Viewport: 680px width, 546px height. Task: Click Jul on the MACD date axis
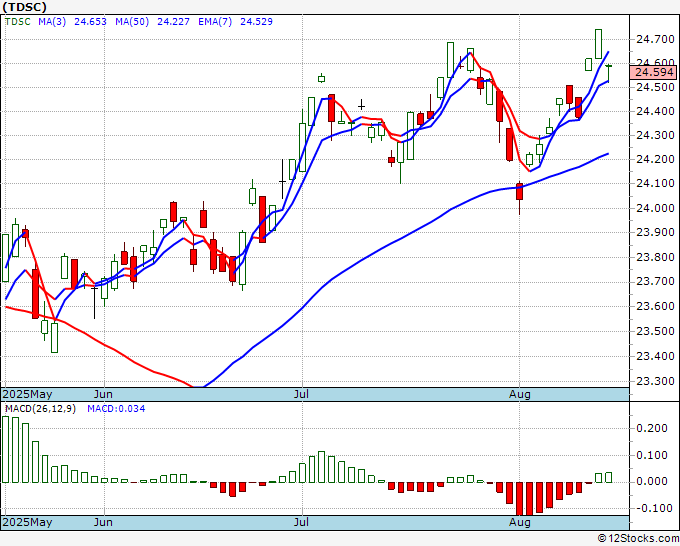tap(301, 522)
